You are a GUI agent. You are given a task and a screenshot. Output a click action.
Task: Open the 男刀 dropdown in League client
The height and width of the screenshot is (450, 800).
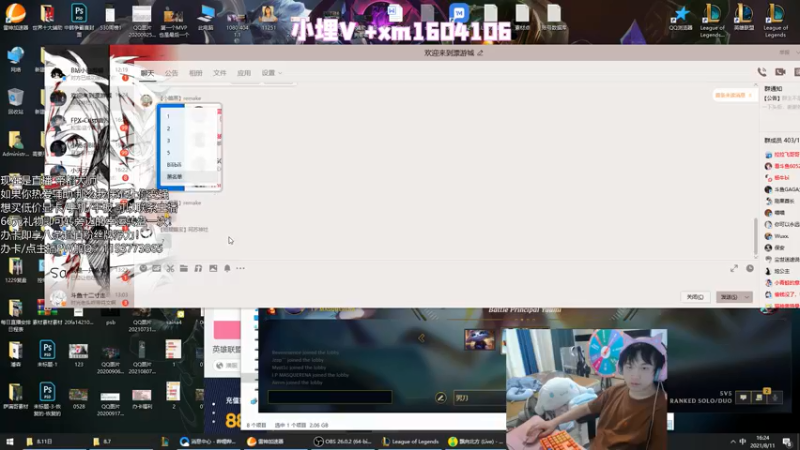[480, 397]
